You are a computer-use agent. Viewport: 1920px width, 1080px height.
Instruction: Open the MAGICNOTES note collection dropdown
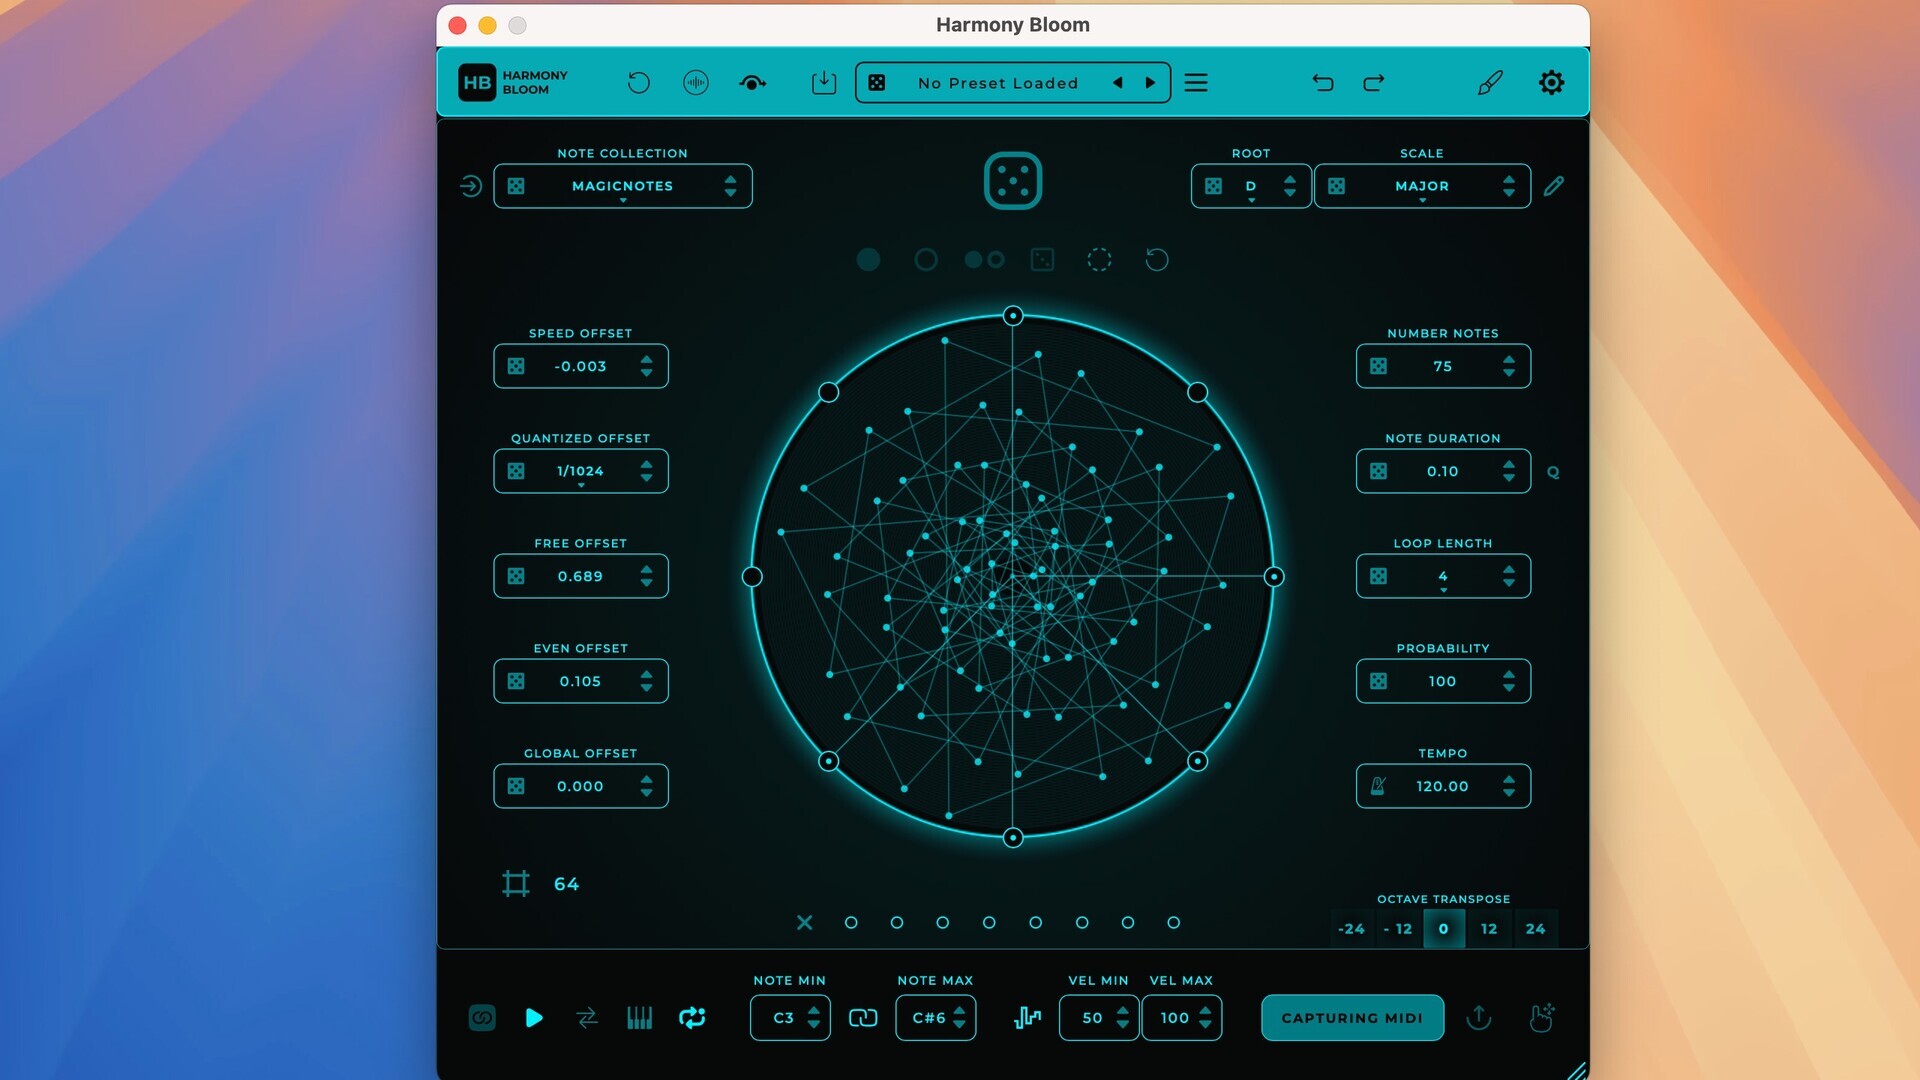point(622,186)
